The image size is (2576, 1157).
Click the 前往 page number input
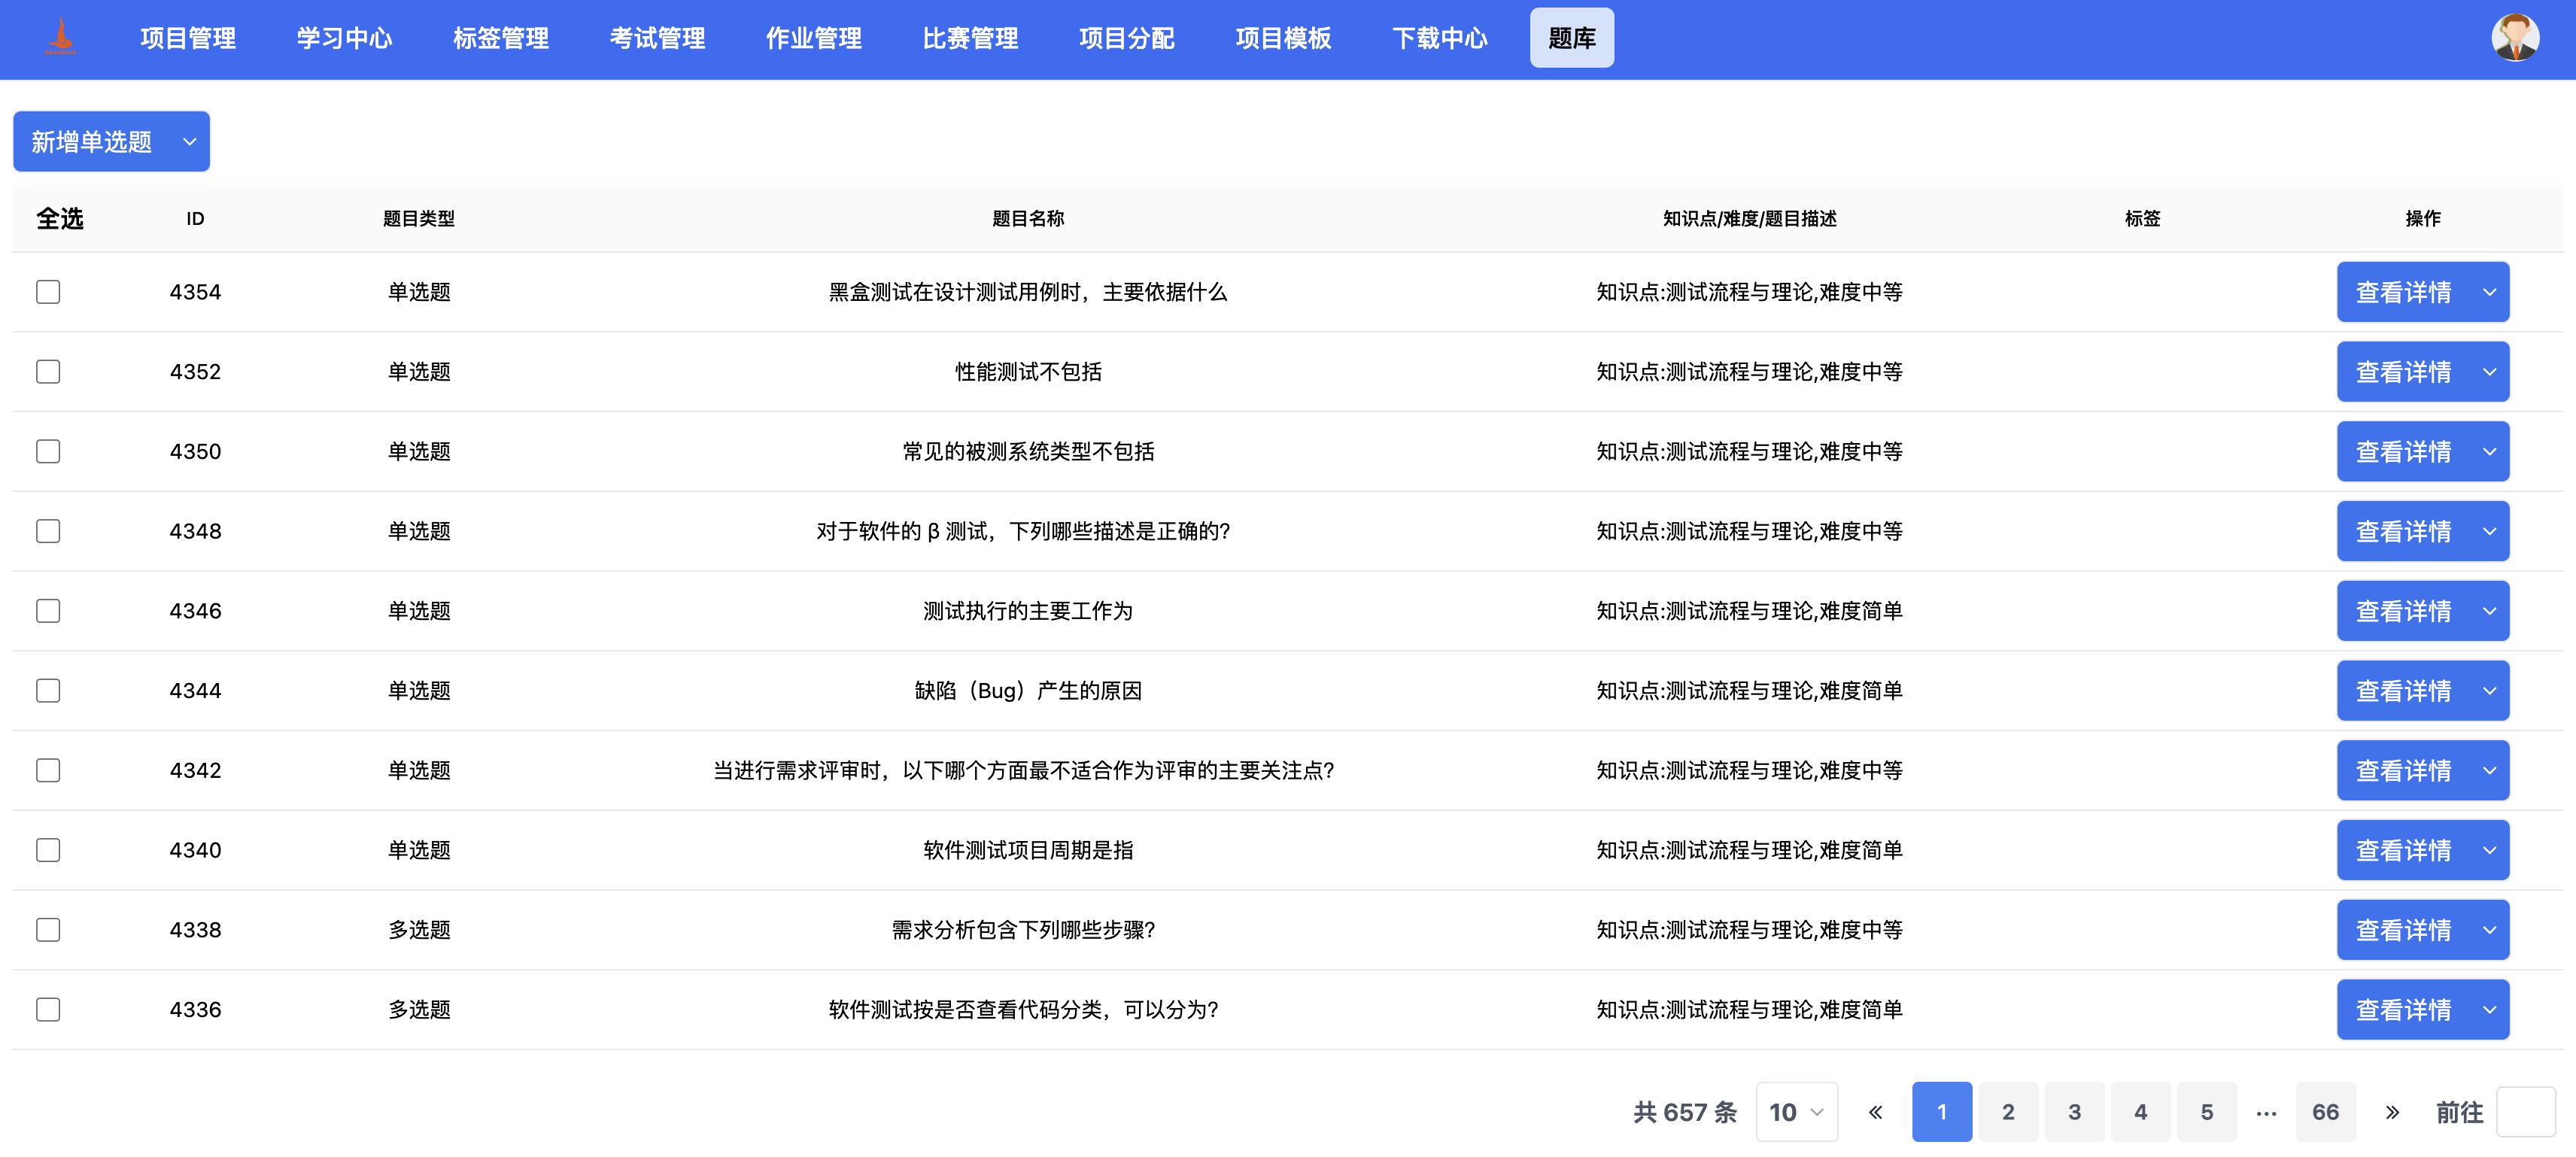click(x=2525, y=1111)
